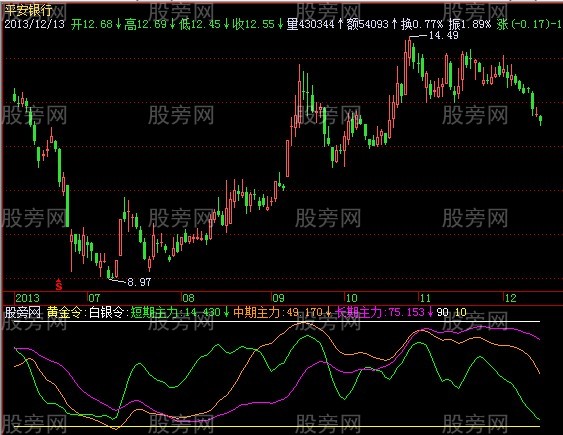Click the 8.97 low price label
The height and width of the screenshot is (435, 563).
pos(139,282)
